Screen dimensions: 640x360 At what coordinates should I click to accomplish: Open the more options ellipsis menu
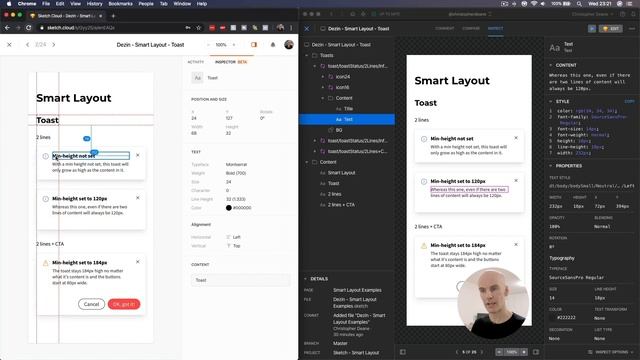tap(632, 29)
